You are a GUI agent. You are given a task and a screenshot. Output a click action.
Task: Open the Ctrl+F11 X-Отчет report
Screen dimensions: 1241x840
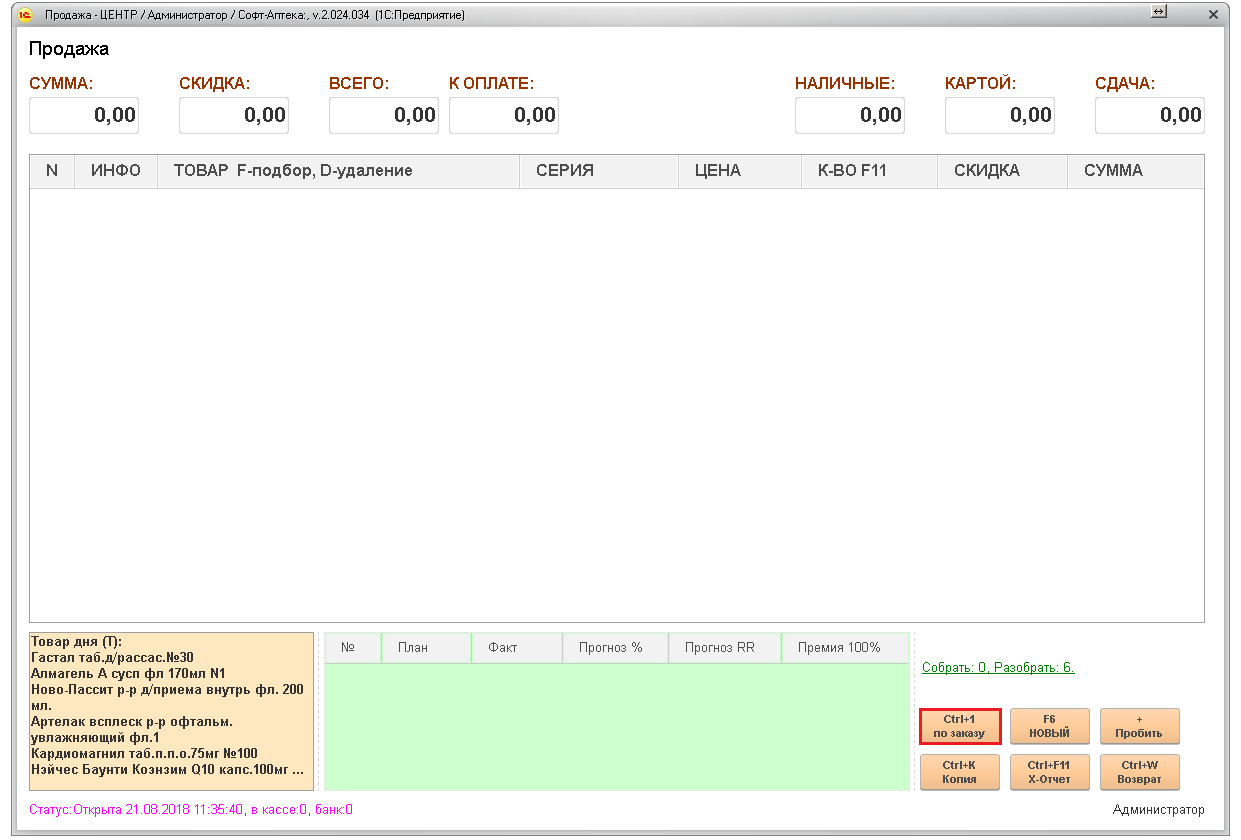[1049, 772]
